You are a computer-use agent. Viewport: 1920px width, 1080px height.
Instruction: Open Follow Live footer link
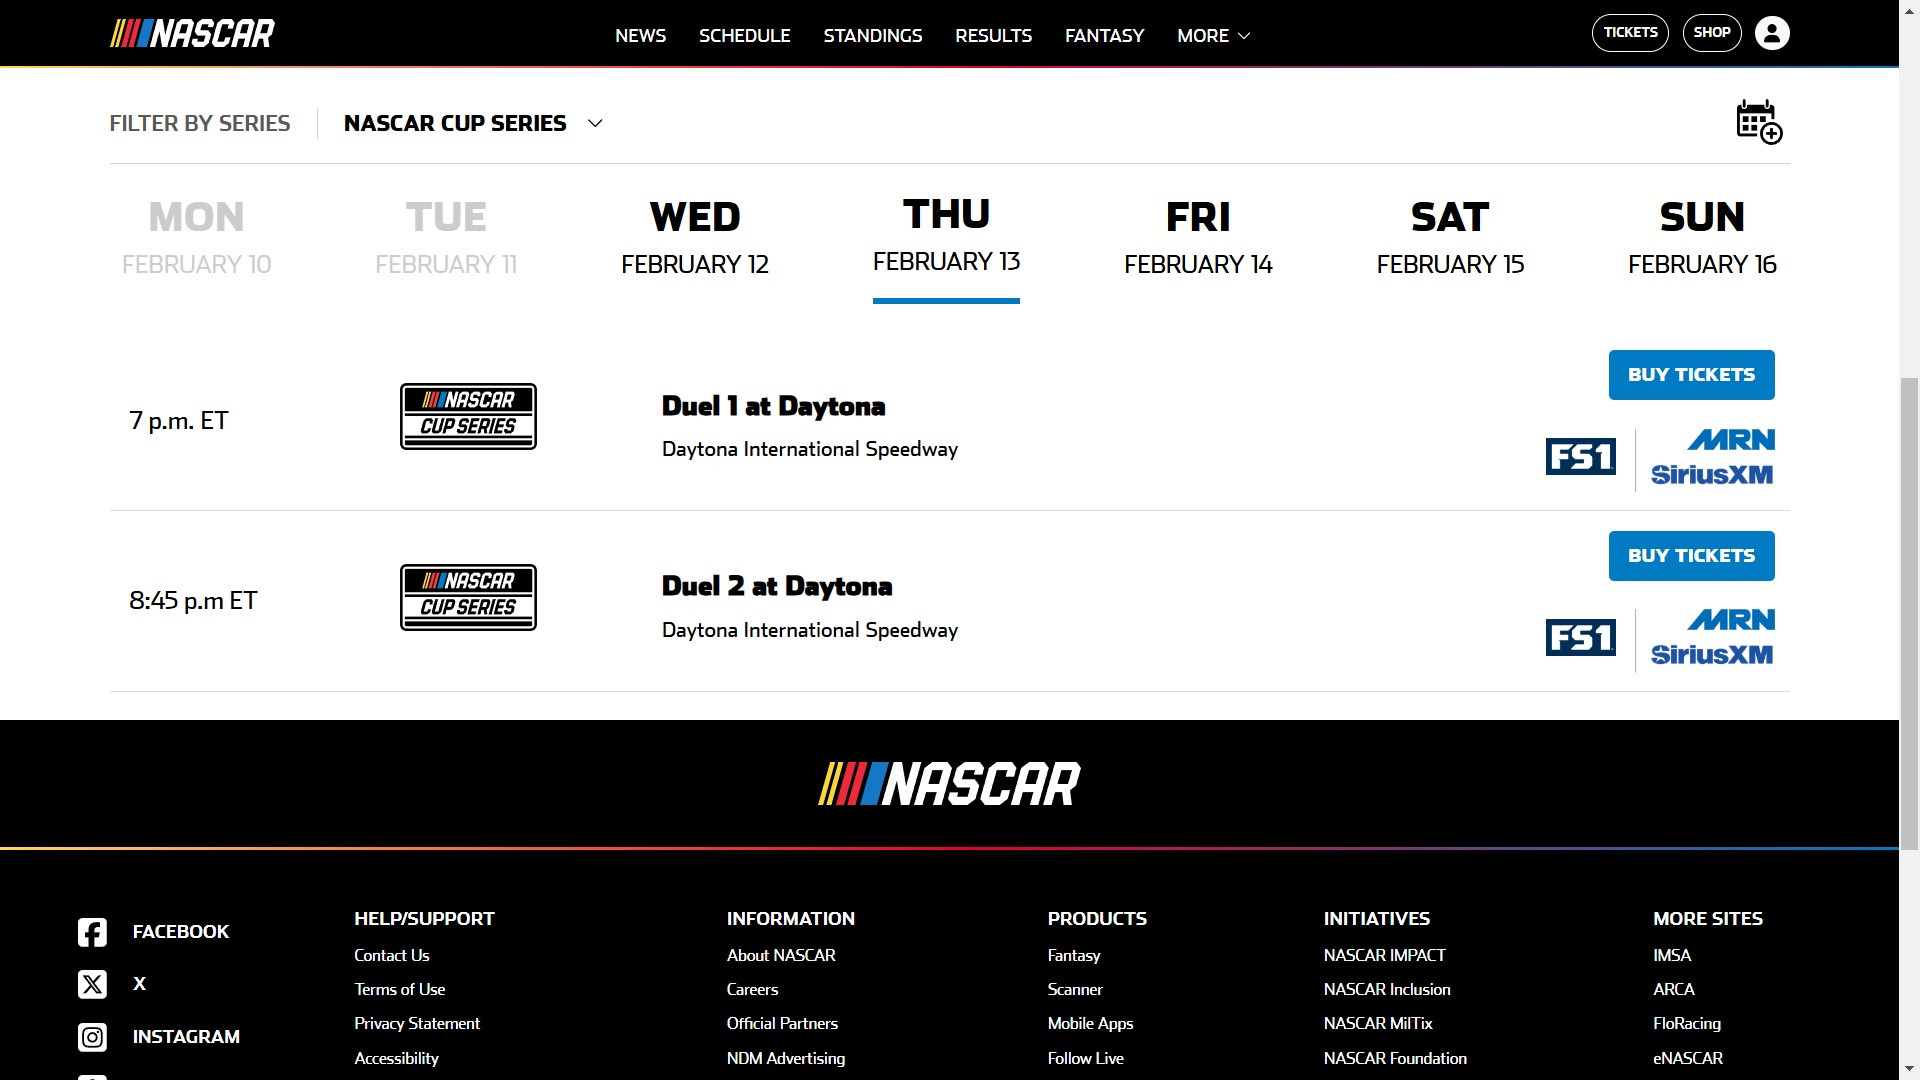[x=1086, y=1058]
